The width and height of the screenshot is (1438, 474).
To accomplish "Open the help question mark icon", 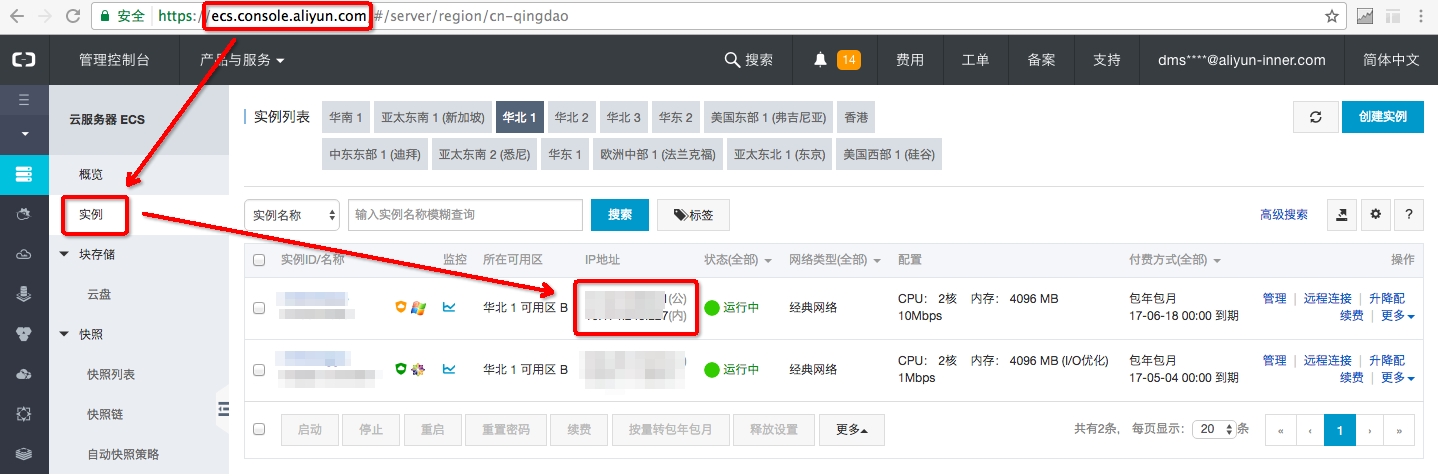I will (x=1409, y=214).
